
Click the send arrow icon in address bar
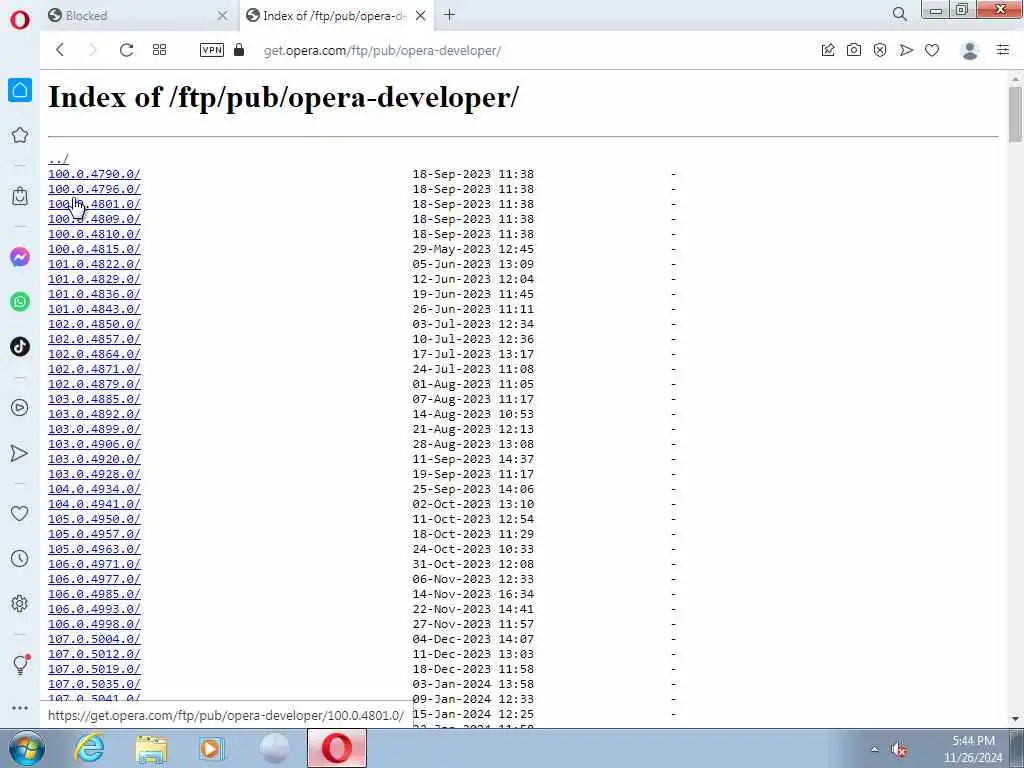coord(906,50)
